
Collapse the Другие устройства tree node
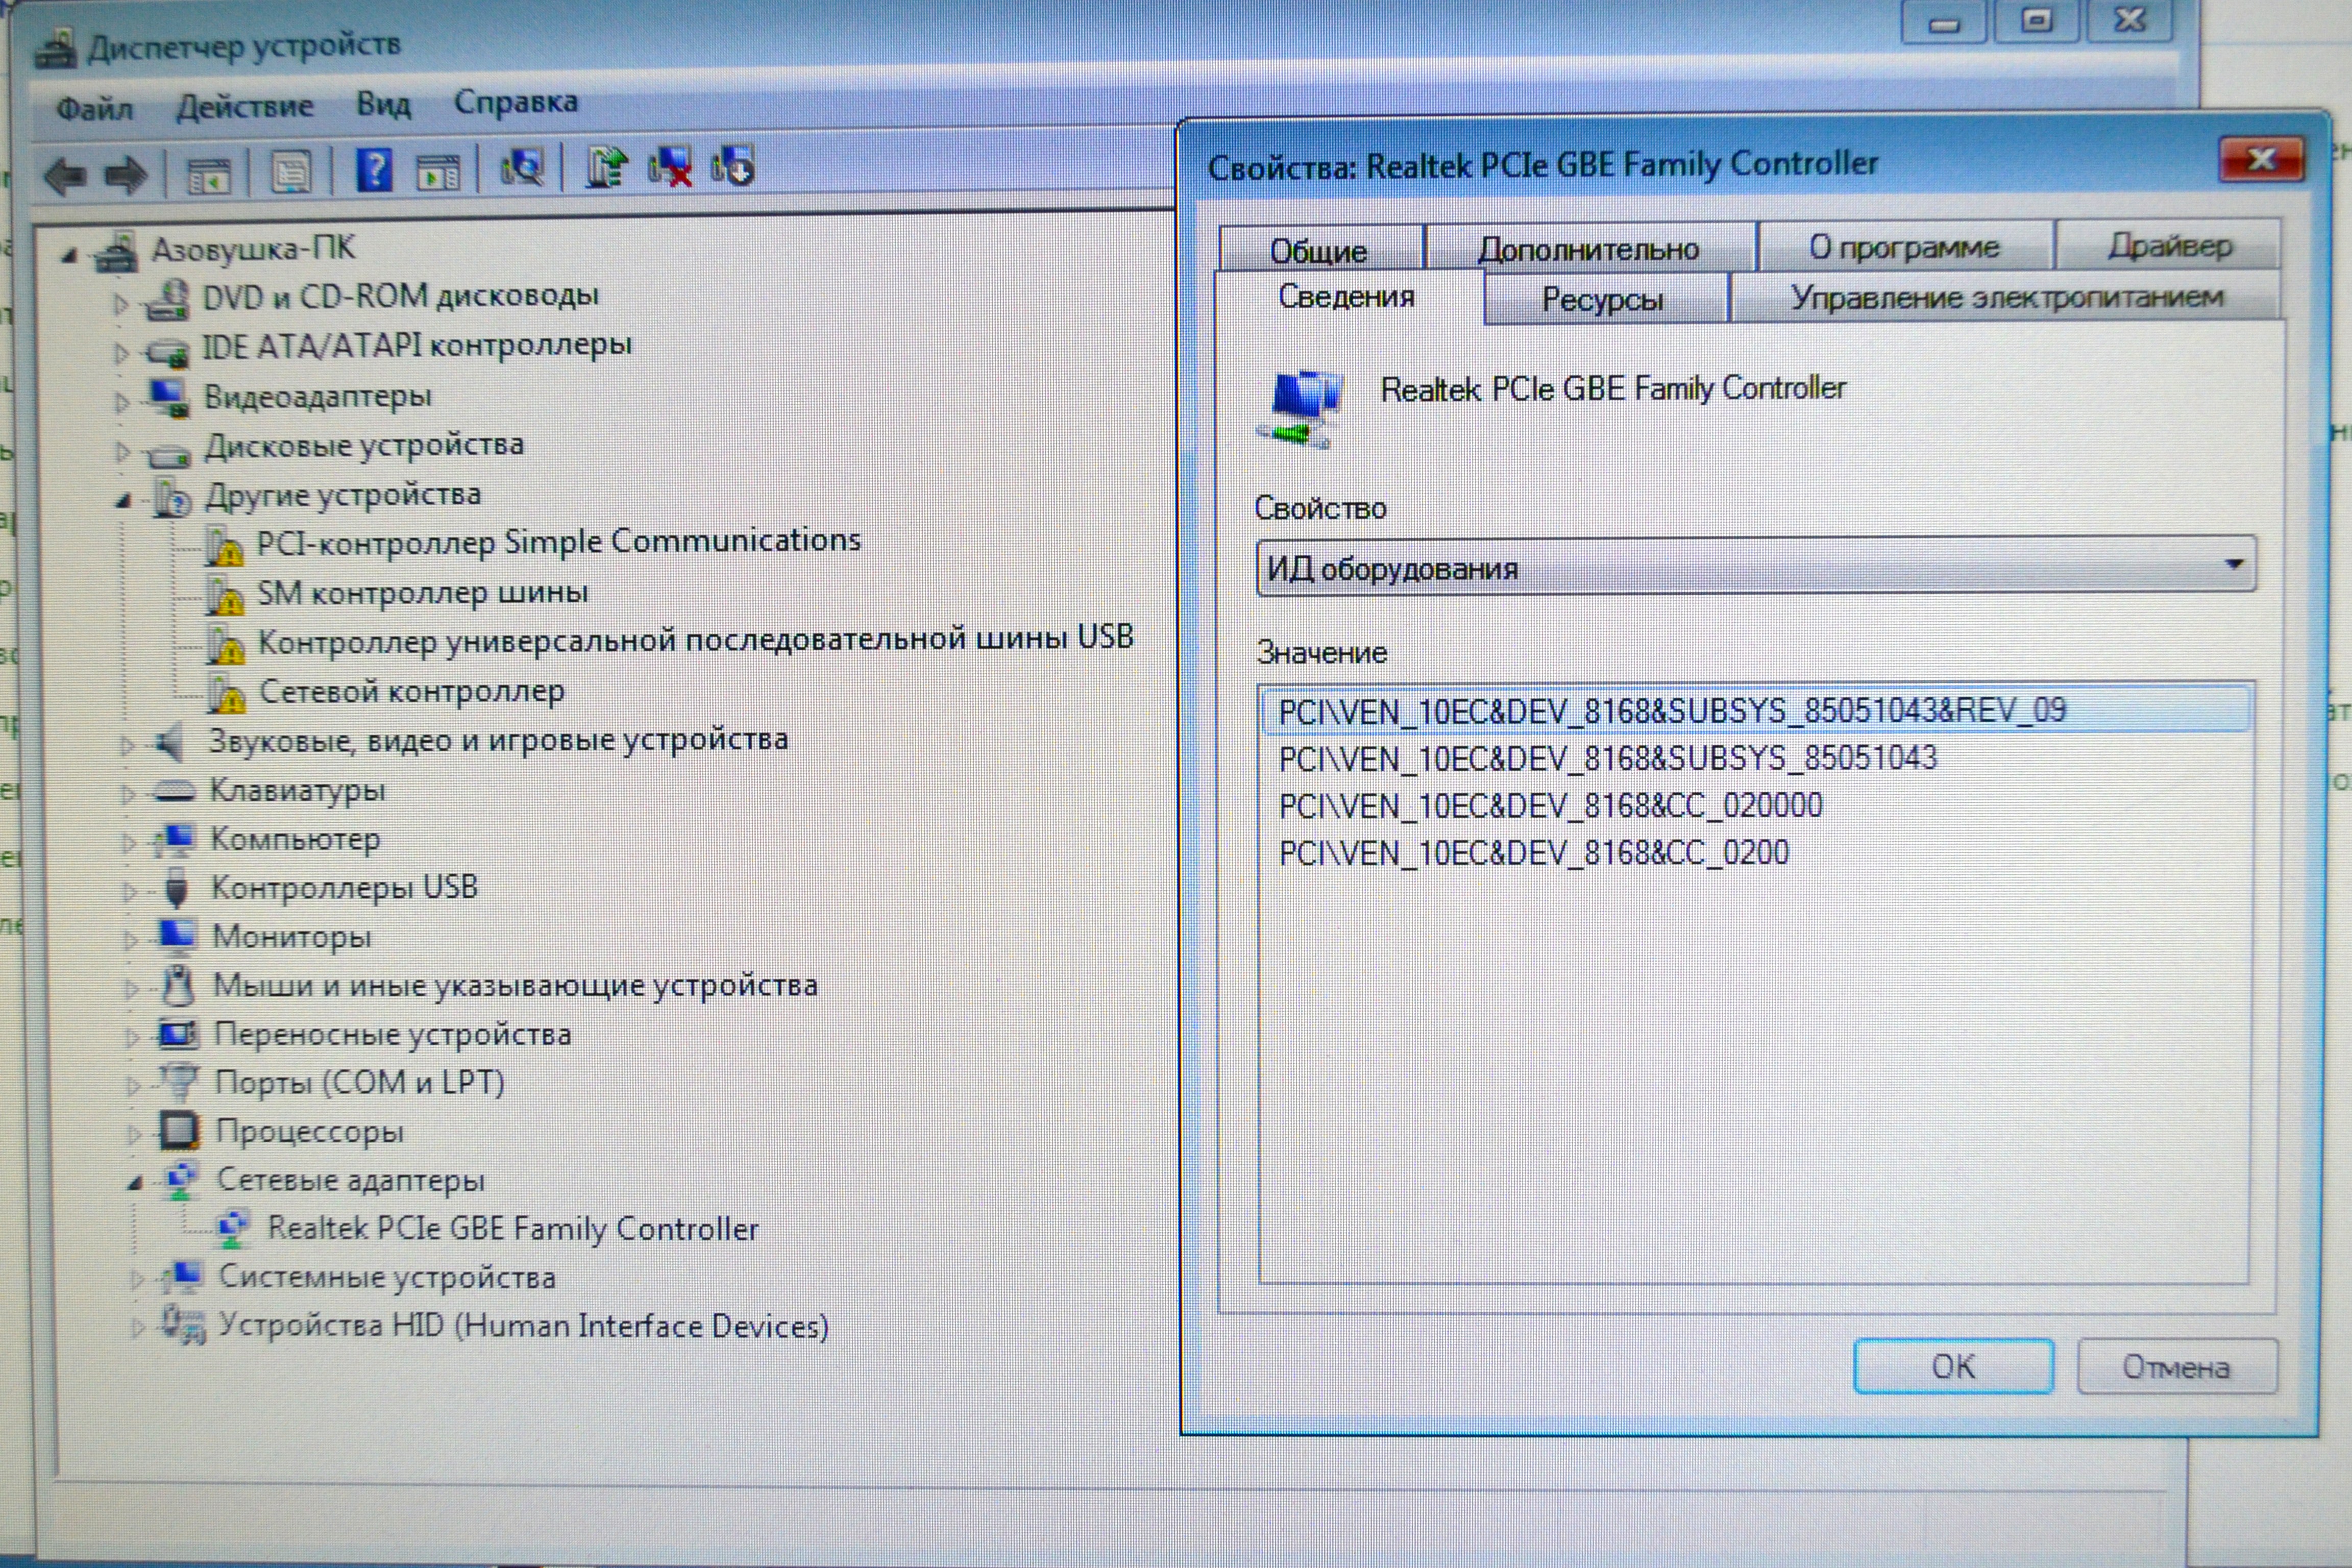[123, 501]
